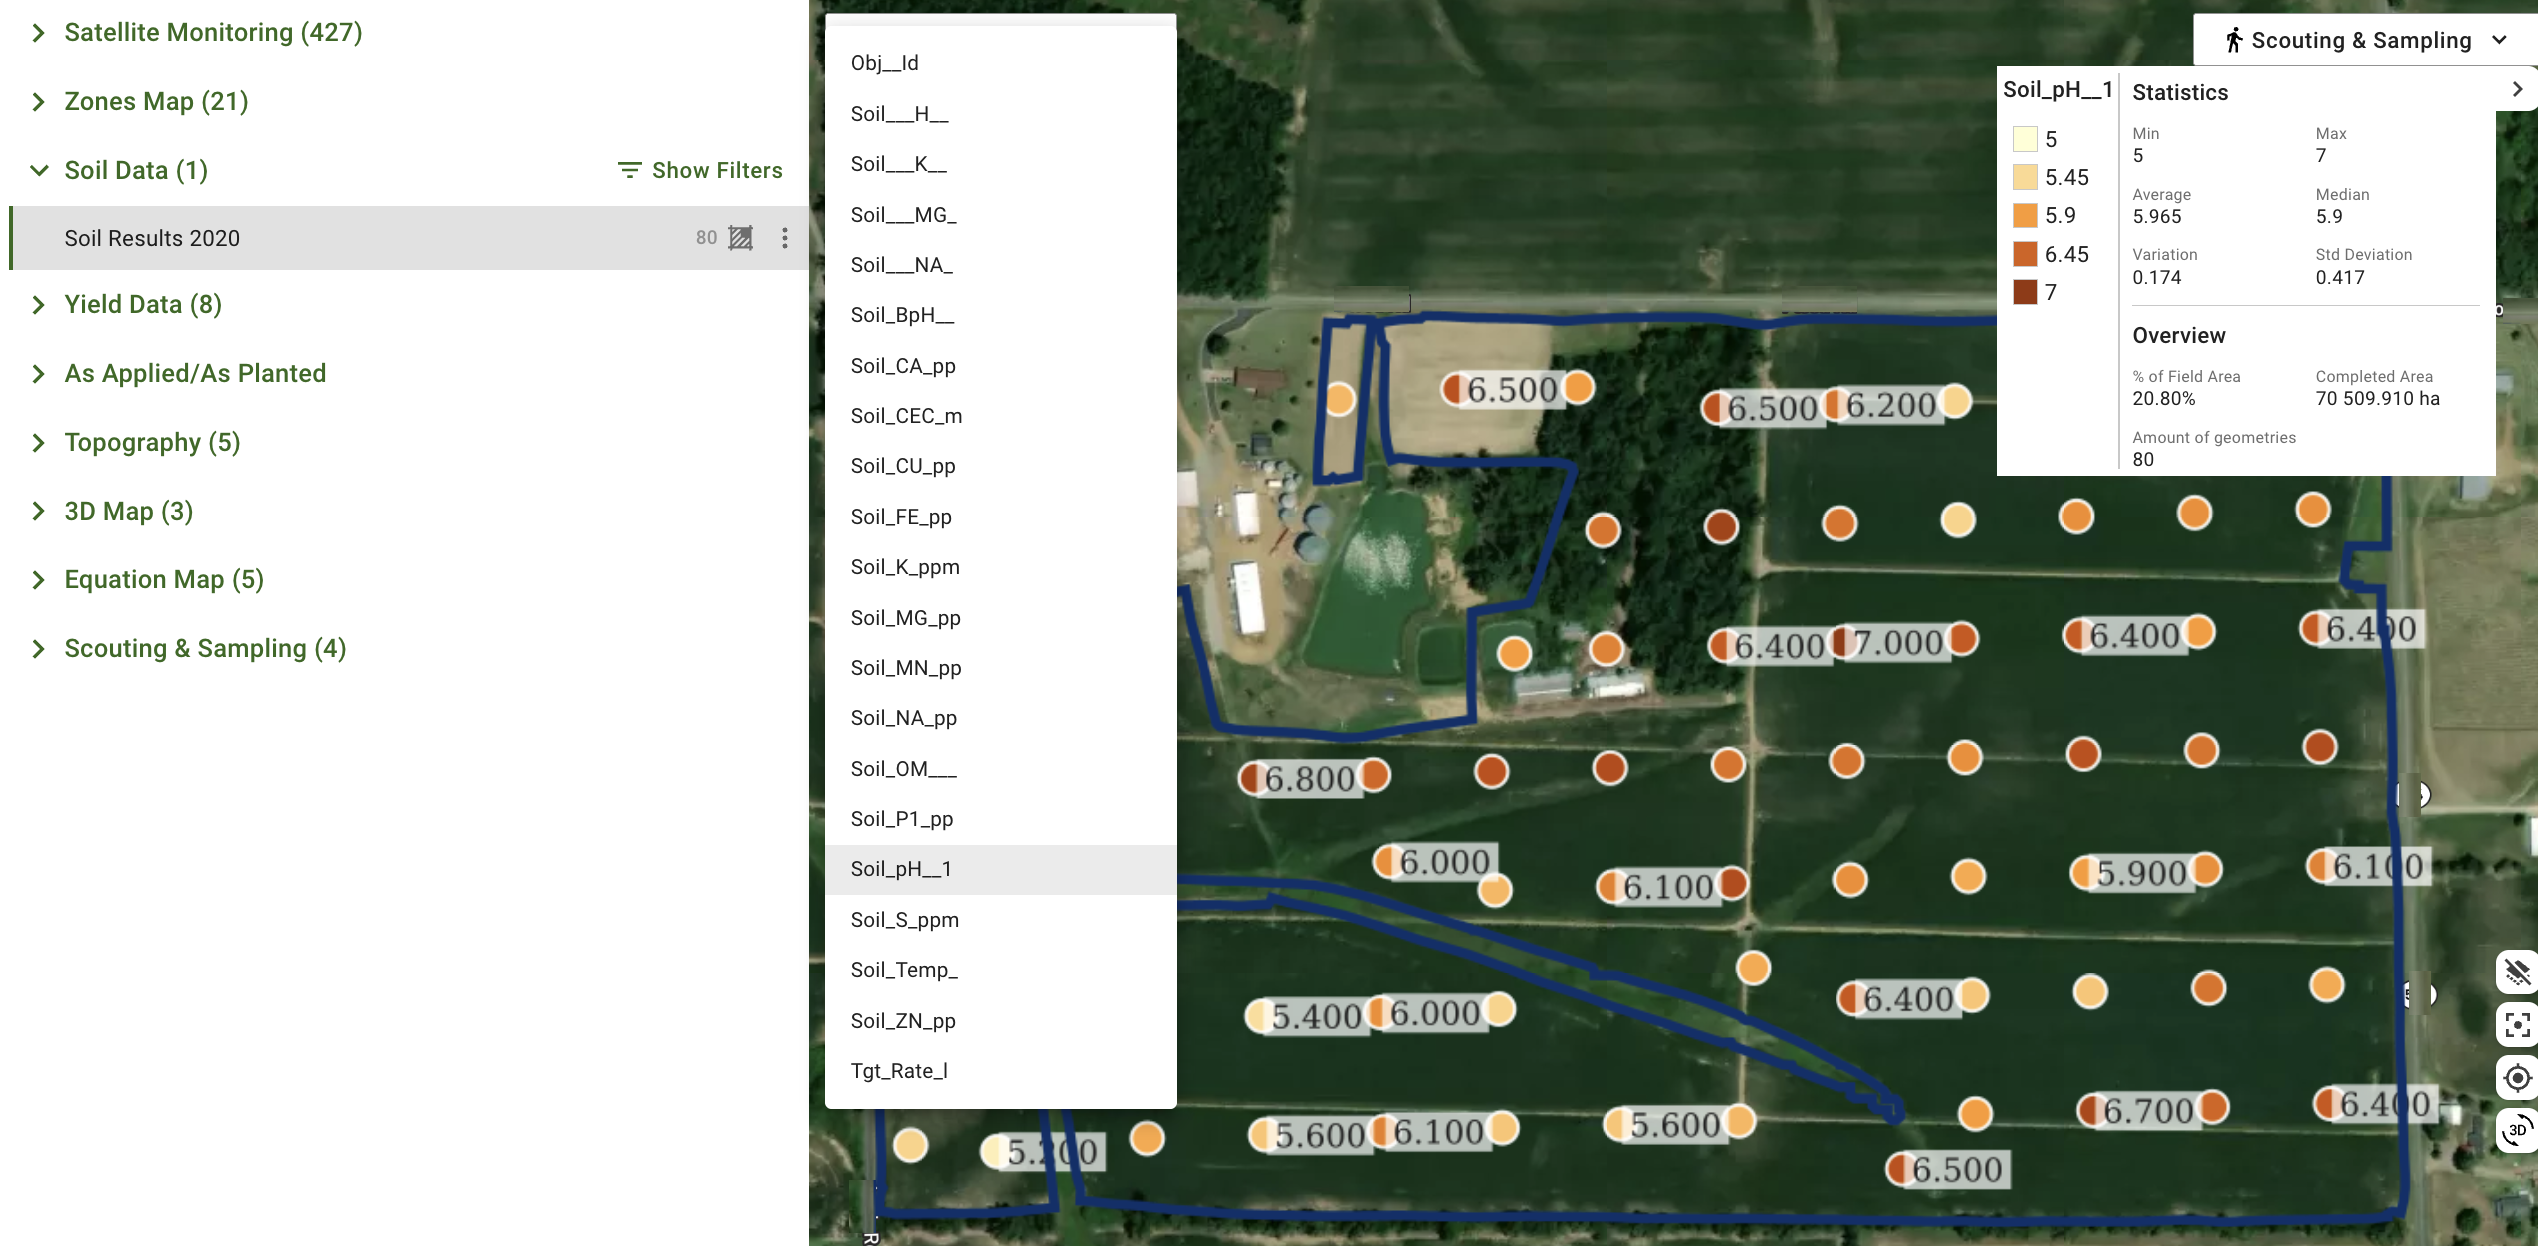
Task: Open Soil Results 2020 three-dot menu
Action: click(x=785, y=238)
